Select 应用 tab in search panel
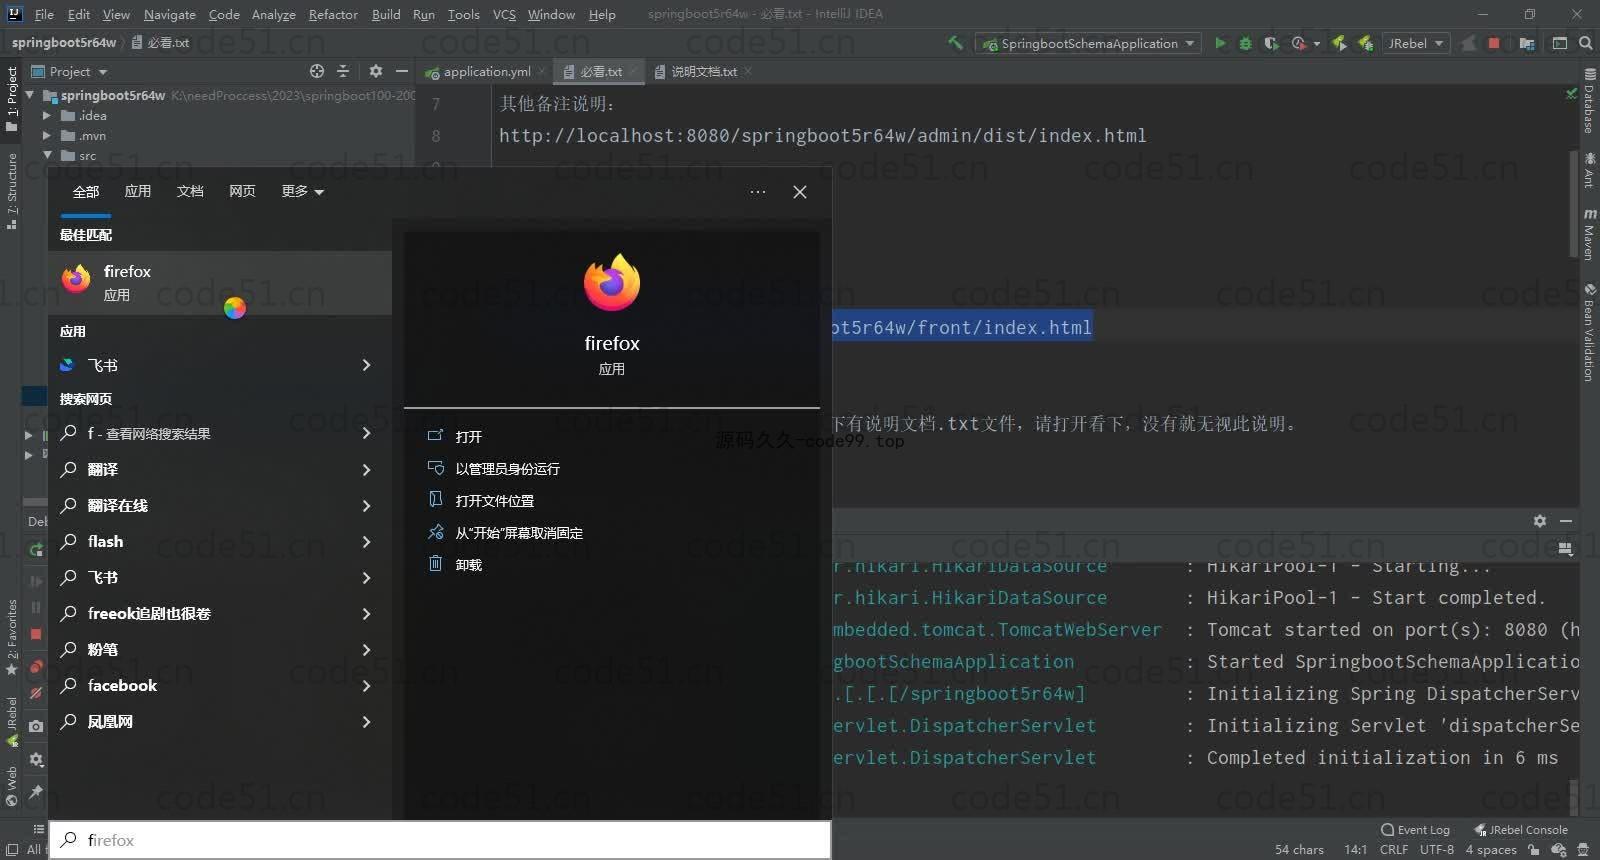This screenshot has height=860, width=1600. point(138,191)
